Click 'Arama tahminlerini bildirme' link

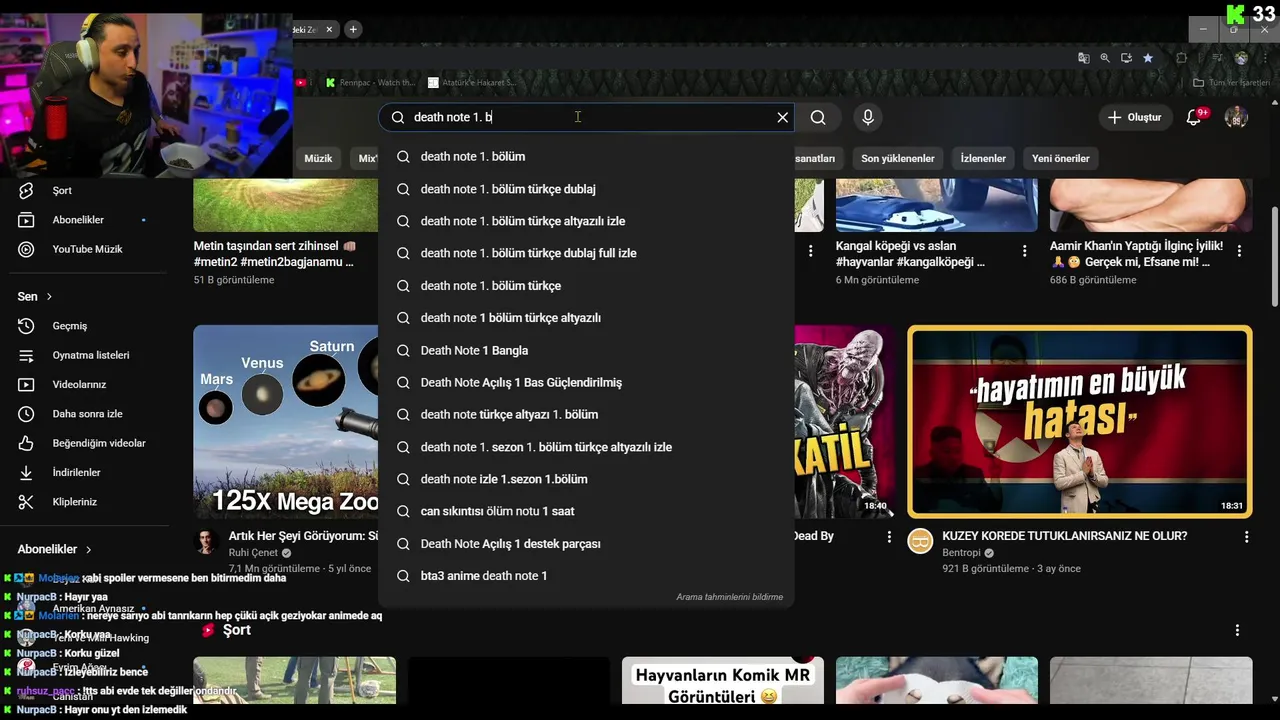[729, 597]
